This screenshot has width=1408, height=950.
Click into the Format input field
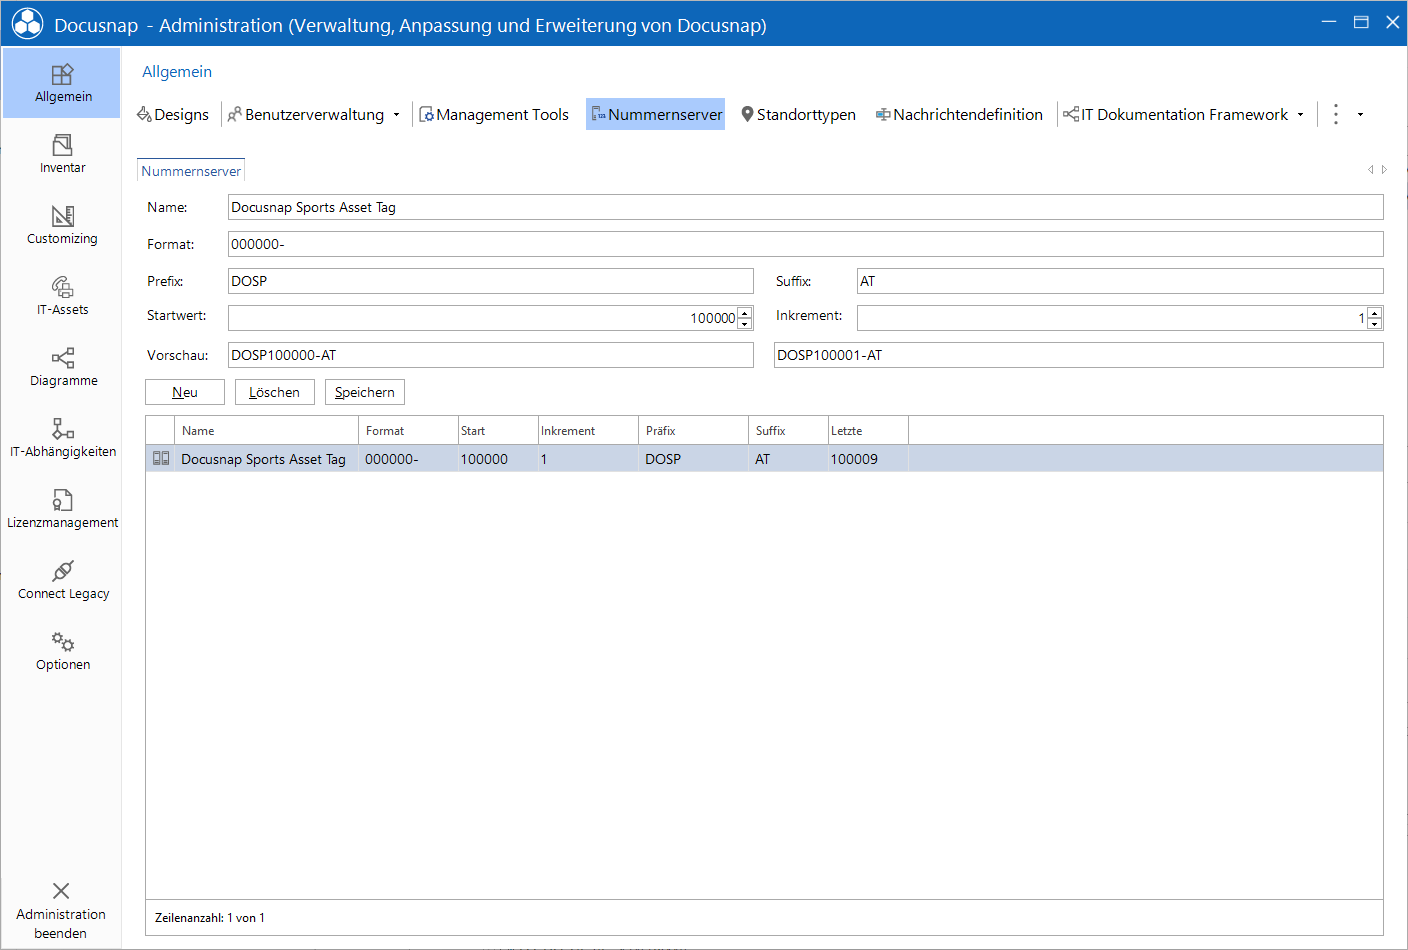coord(805,244)
